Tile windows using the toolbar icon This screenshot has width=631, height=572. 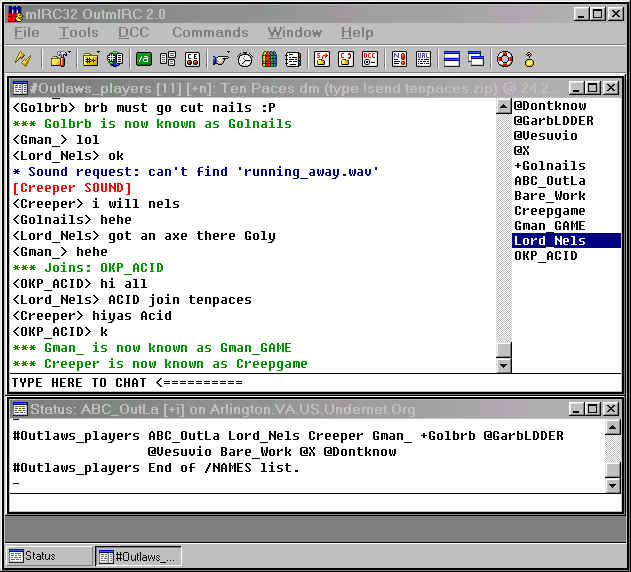[452, 59]
